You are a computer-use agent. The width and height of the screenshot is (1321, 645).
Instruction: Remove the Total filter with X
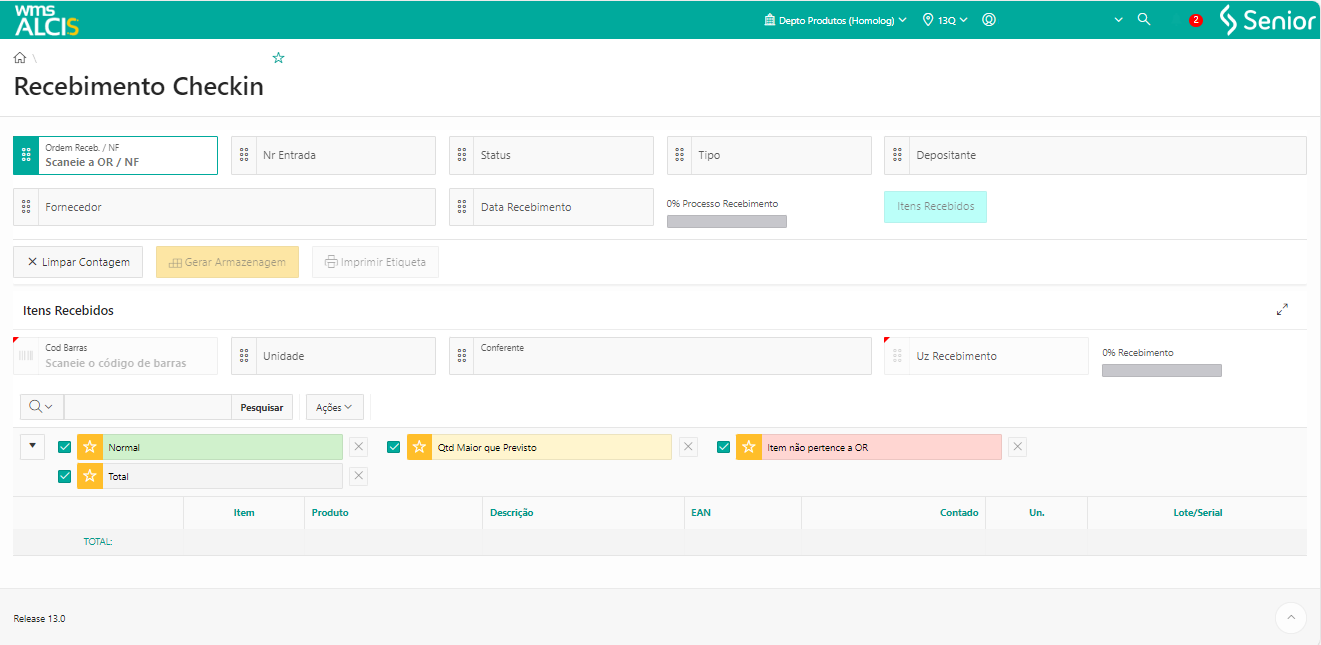pyautogui.click(x=359, y=476)
